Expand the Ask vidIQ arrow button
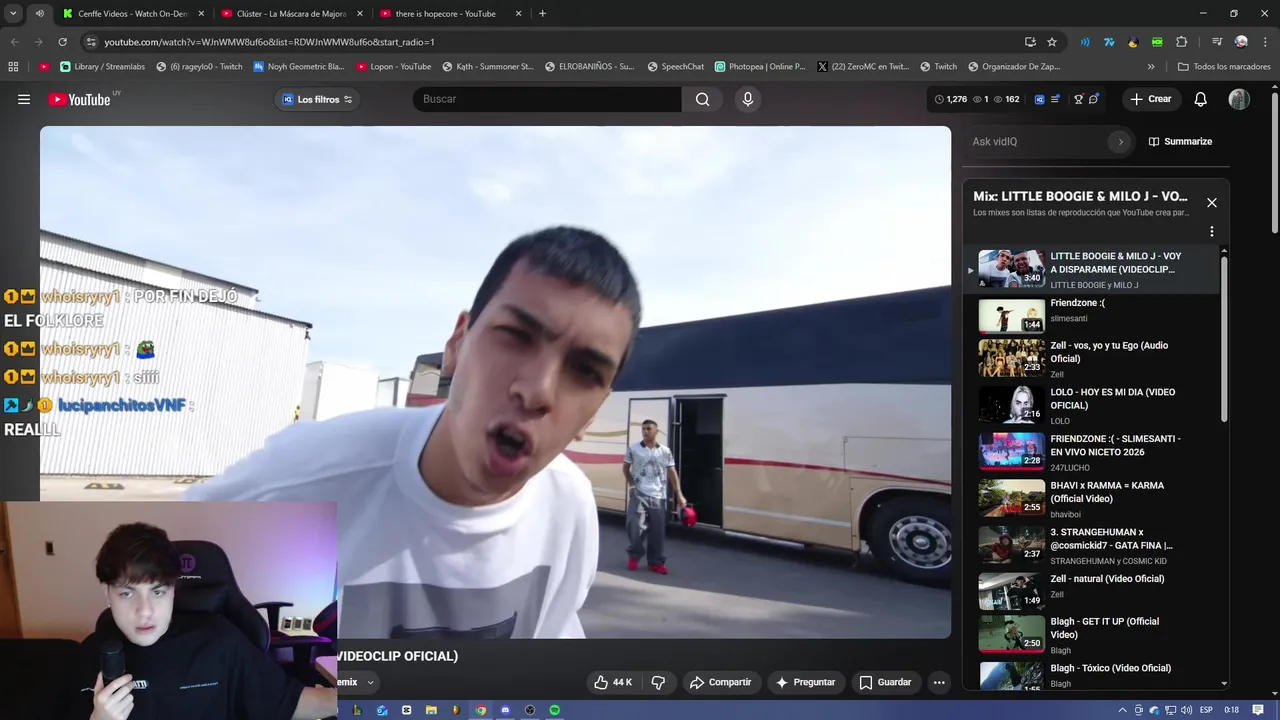This screenshot has width=1280, height=720. pos(1120,142)
